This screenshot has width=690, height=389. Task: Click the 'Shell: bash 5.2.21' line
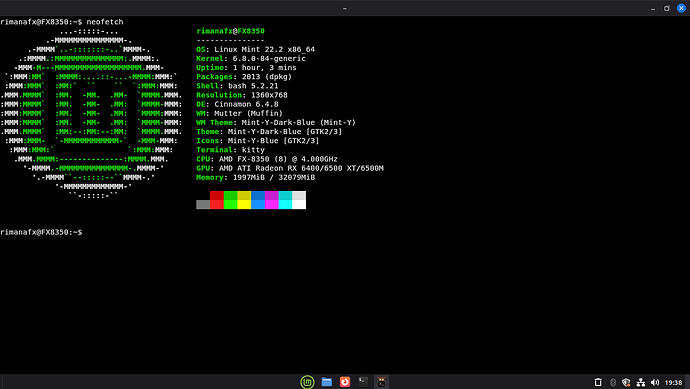point(237,86)
